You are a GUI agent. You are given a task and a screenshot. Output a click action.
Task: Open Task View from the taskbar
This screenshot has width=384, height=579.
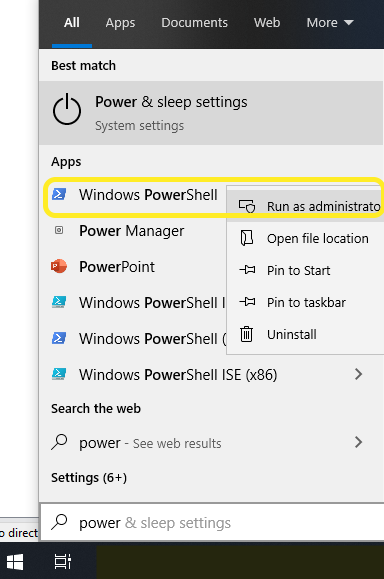pos(63,562)
